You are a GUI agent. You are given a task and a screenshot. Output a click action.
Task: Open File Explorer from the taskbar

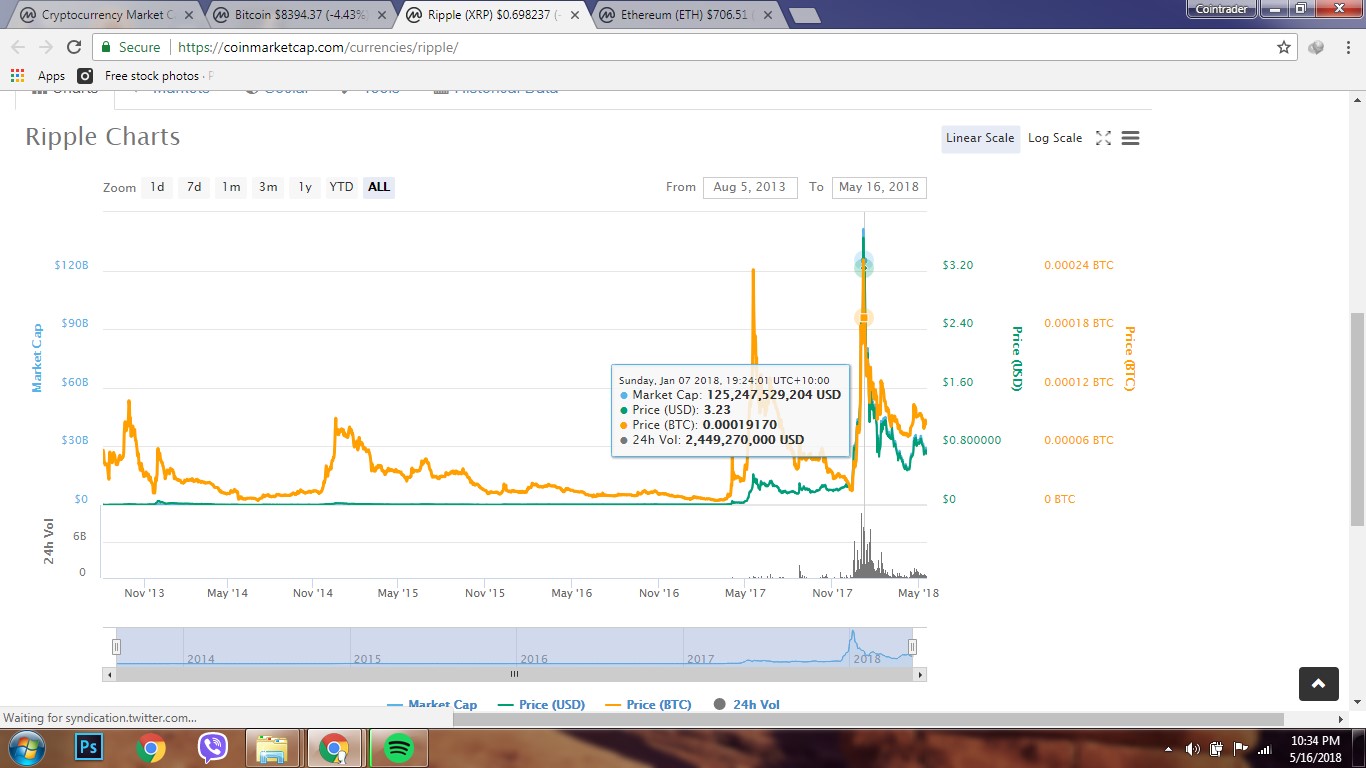click(x=272, y=748)
